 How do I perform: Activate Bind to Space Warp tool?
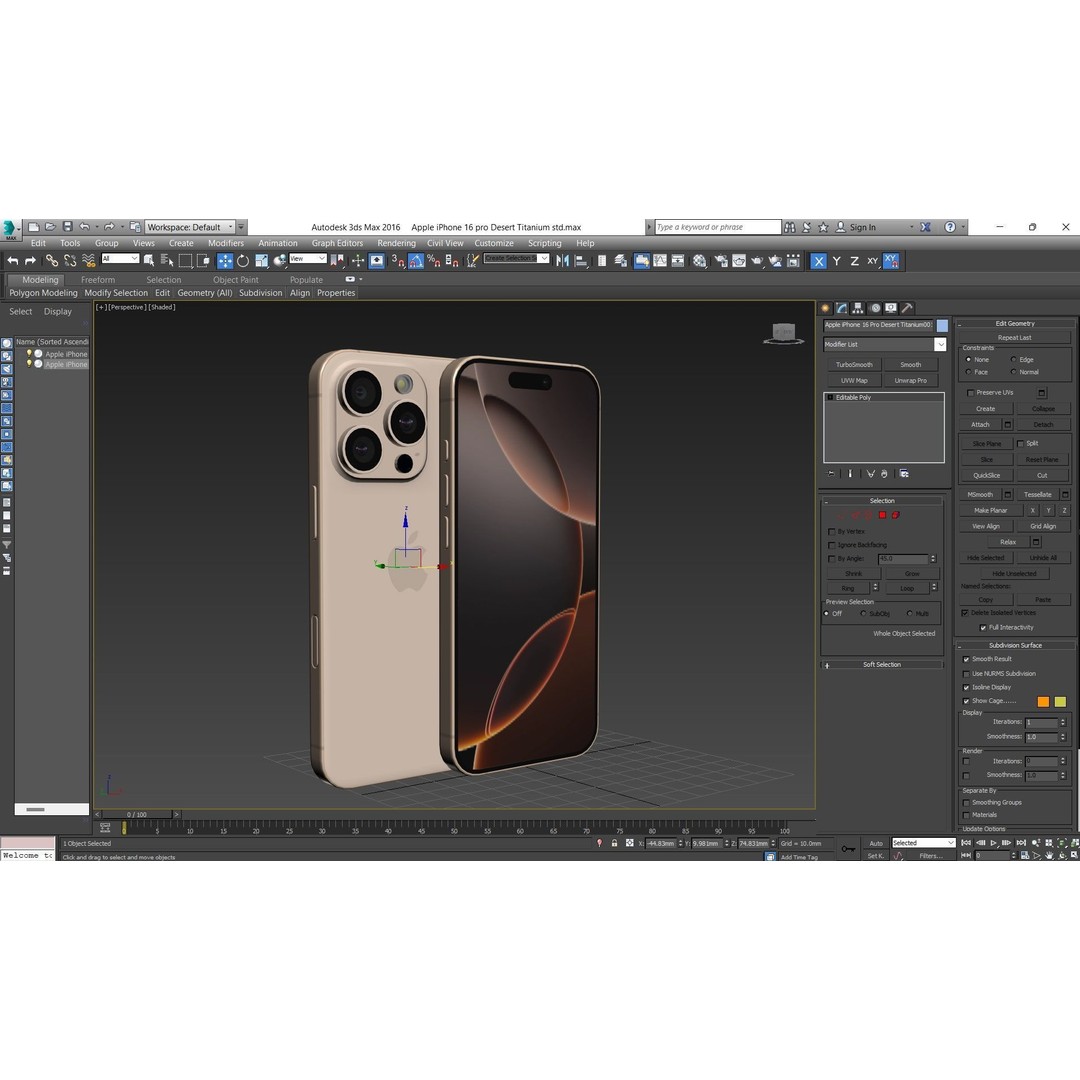(x=89, y=261)
